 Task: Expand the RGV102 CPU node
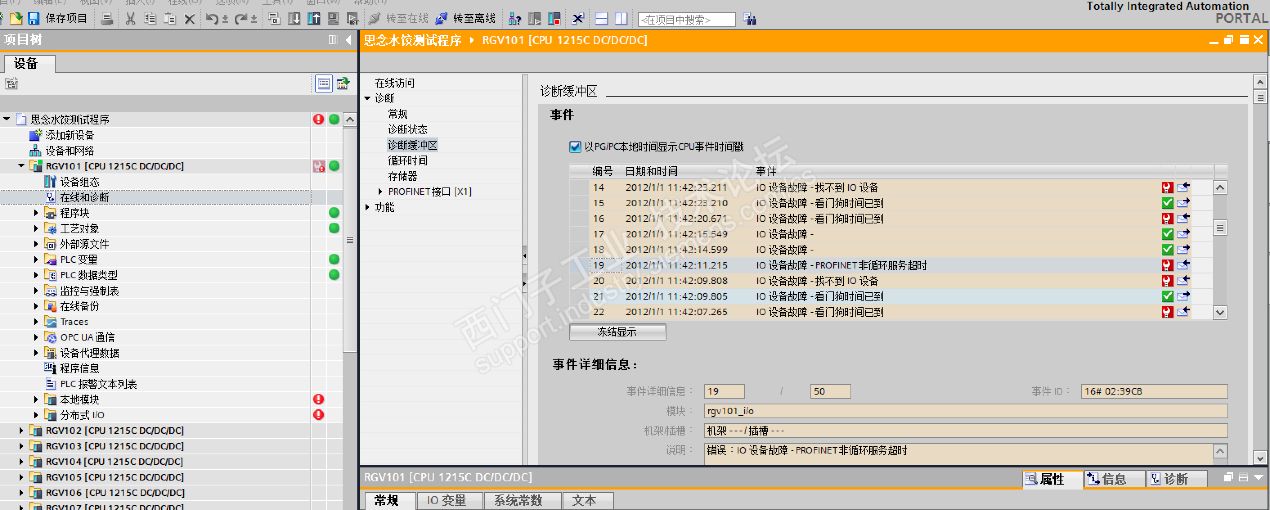(x=22, y=431)
